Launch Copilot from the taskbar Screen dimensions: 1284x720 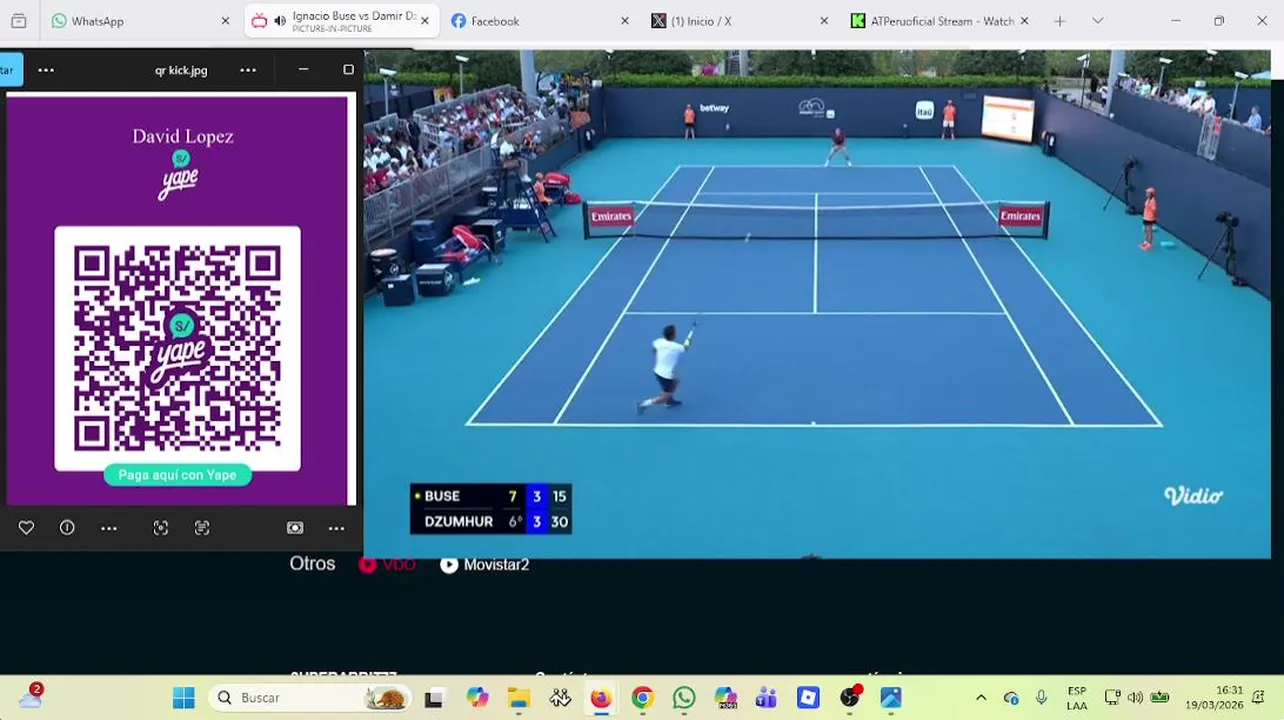coord(477,697)
